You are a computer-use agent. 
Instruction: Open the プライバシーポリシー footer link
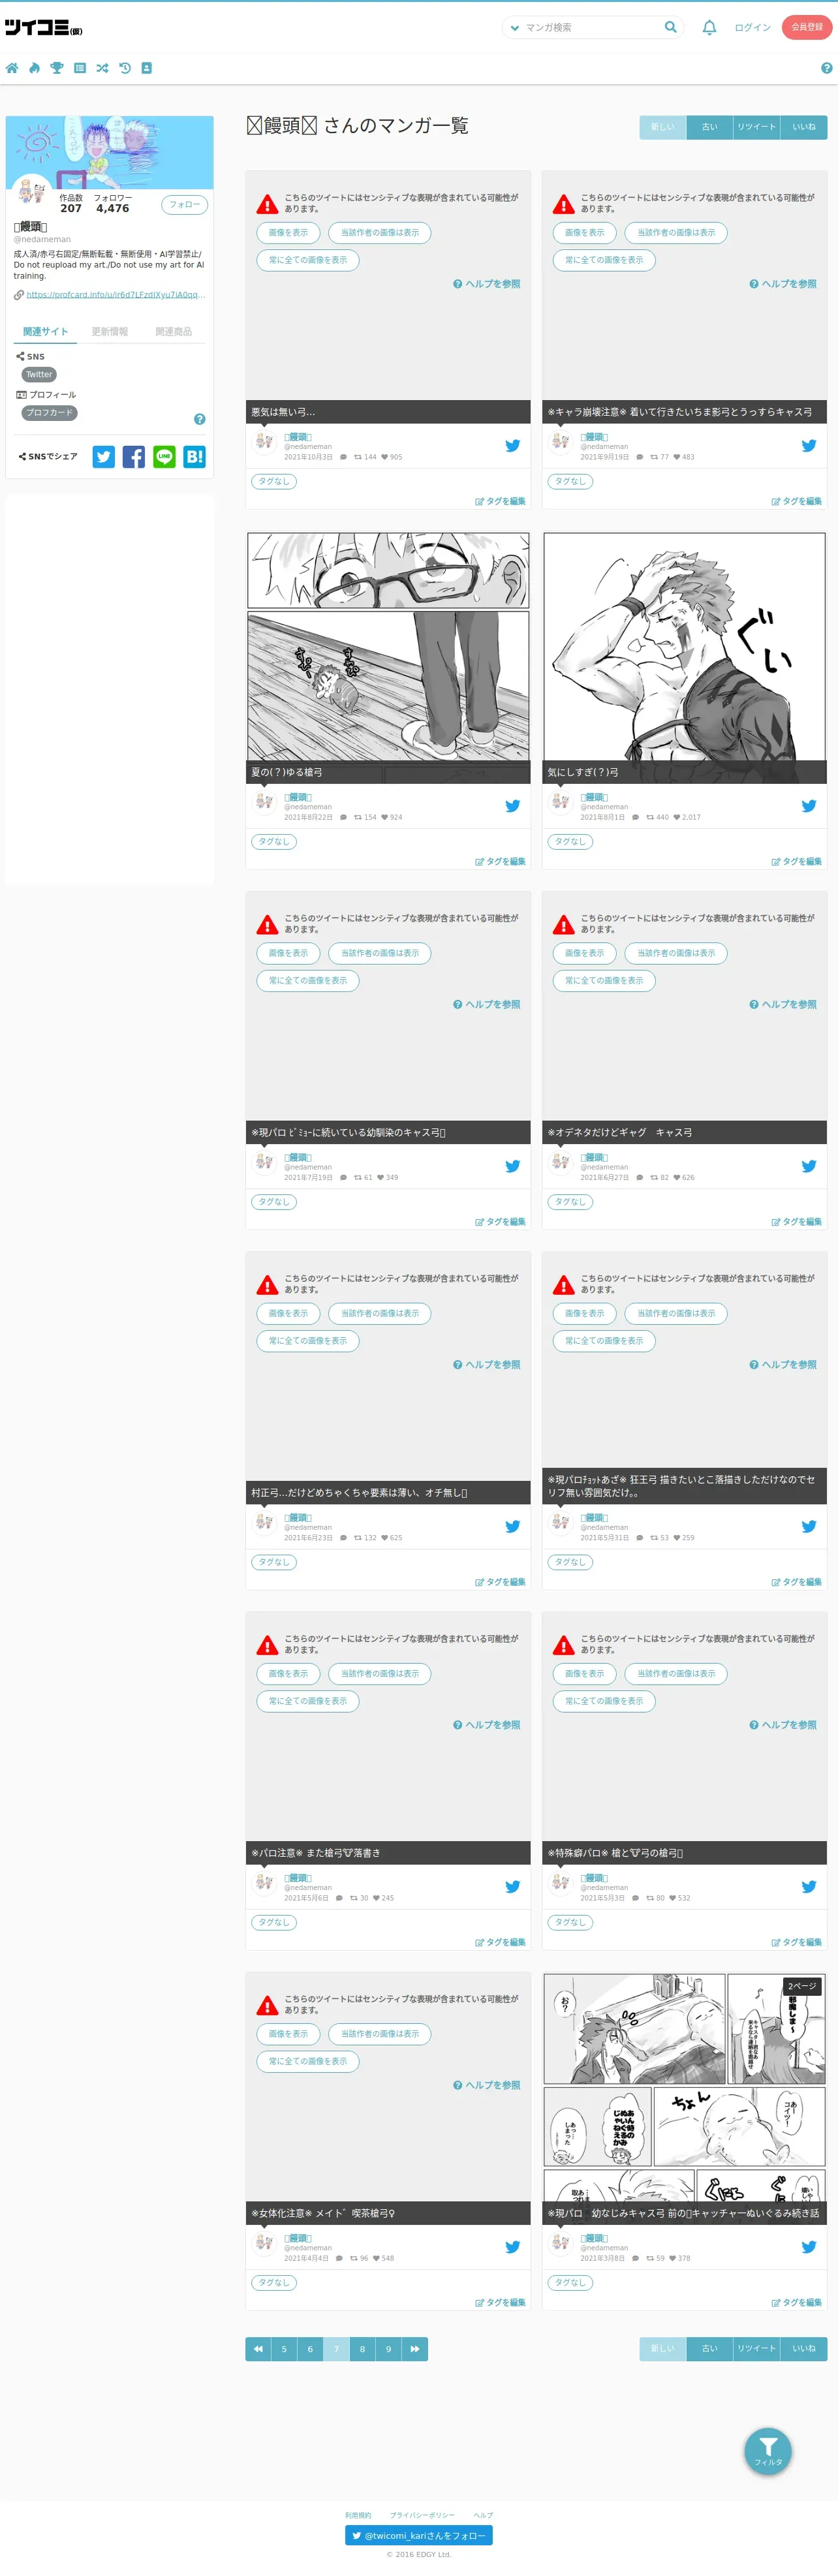(422, 2515)
